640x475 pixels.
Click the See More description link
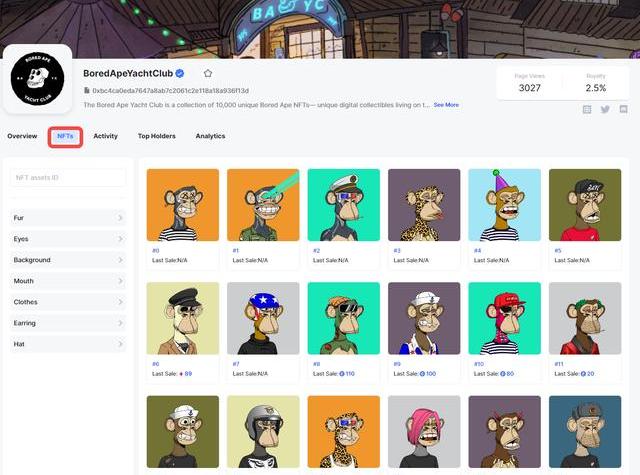[x=446, y=105]
